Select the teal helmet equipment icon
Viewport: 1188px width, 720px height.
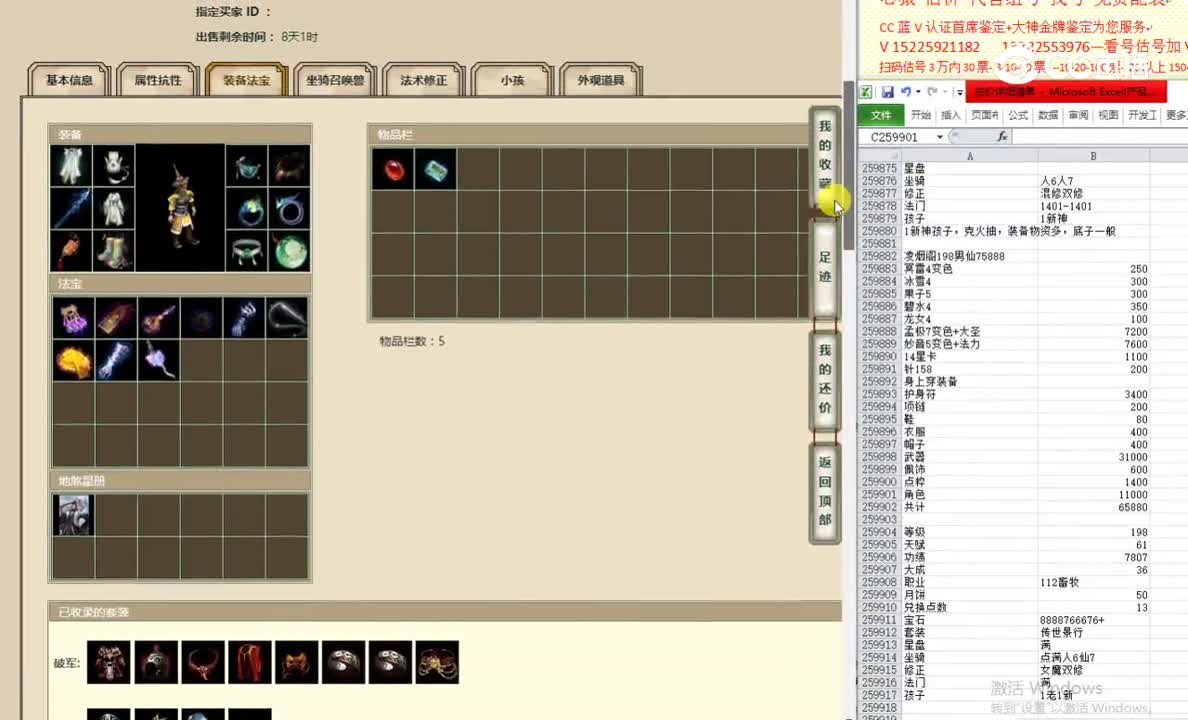(x=247, y=166)
